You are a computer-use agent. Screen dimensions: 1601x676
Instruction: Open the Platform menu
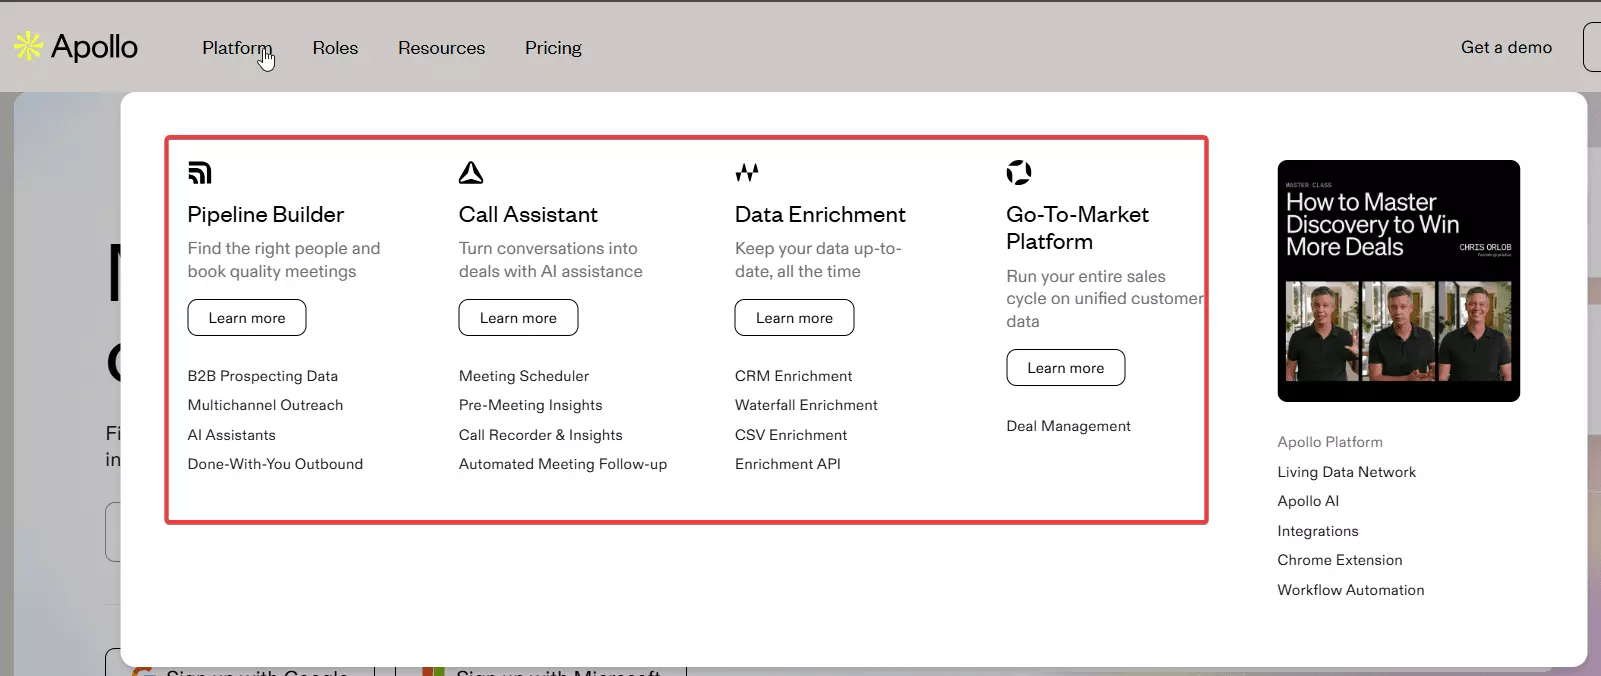tap(237, 48)
